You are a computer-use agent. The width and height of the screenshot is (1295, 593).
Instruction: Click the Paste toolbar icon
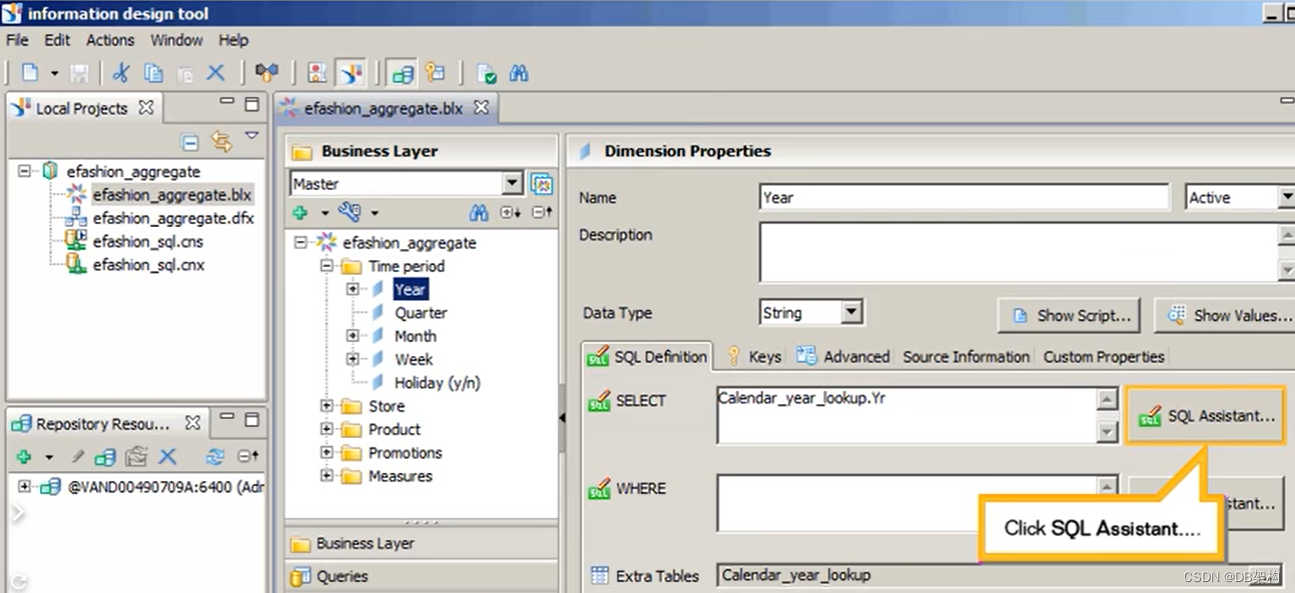pos(185,73)
